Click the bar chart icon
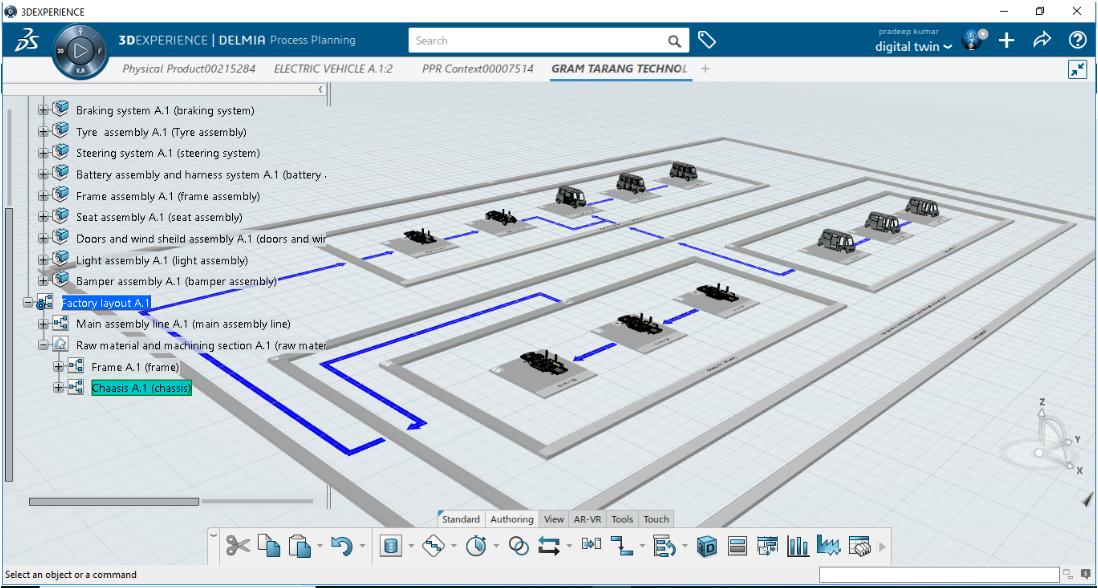The width and height of the screenshot is (1098, 588). tap(798, 545)
